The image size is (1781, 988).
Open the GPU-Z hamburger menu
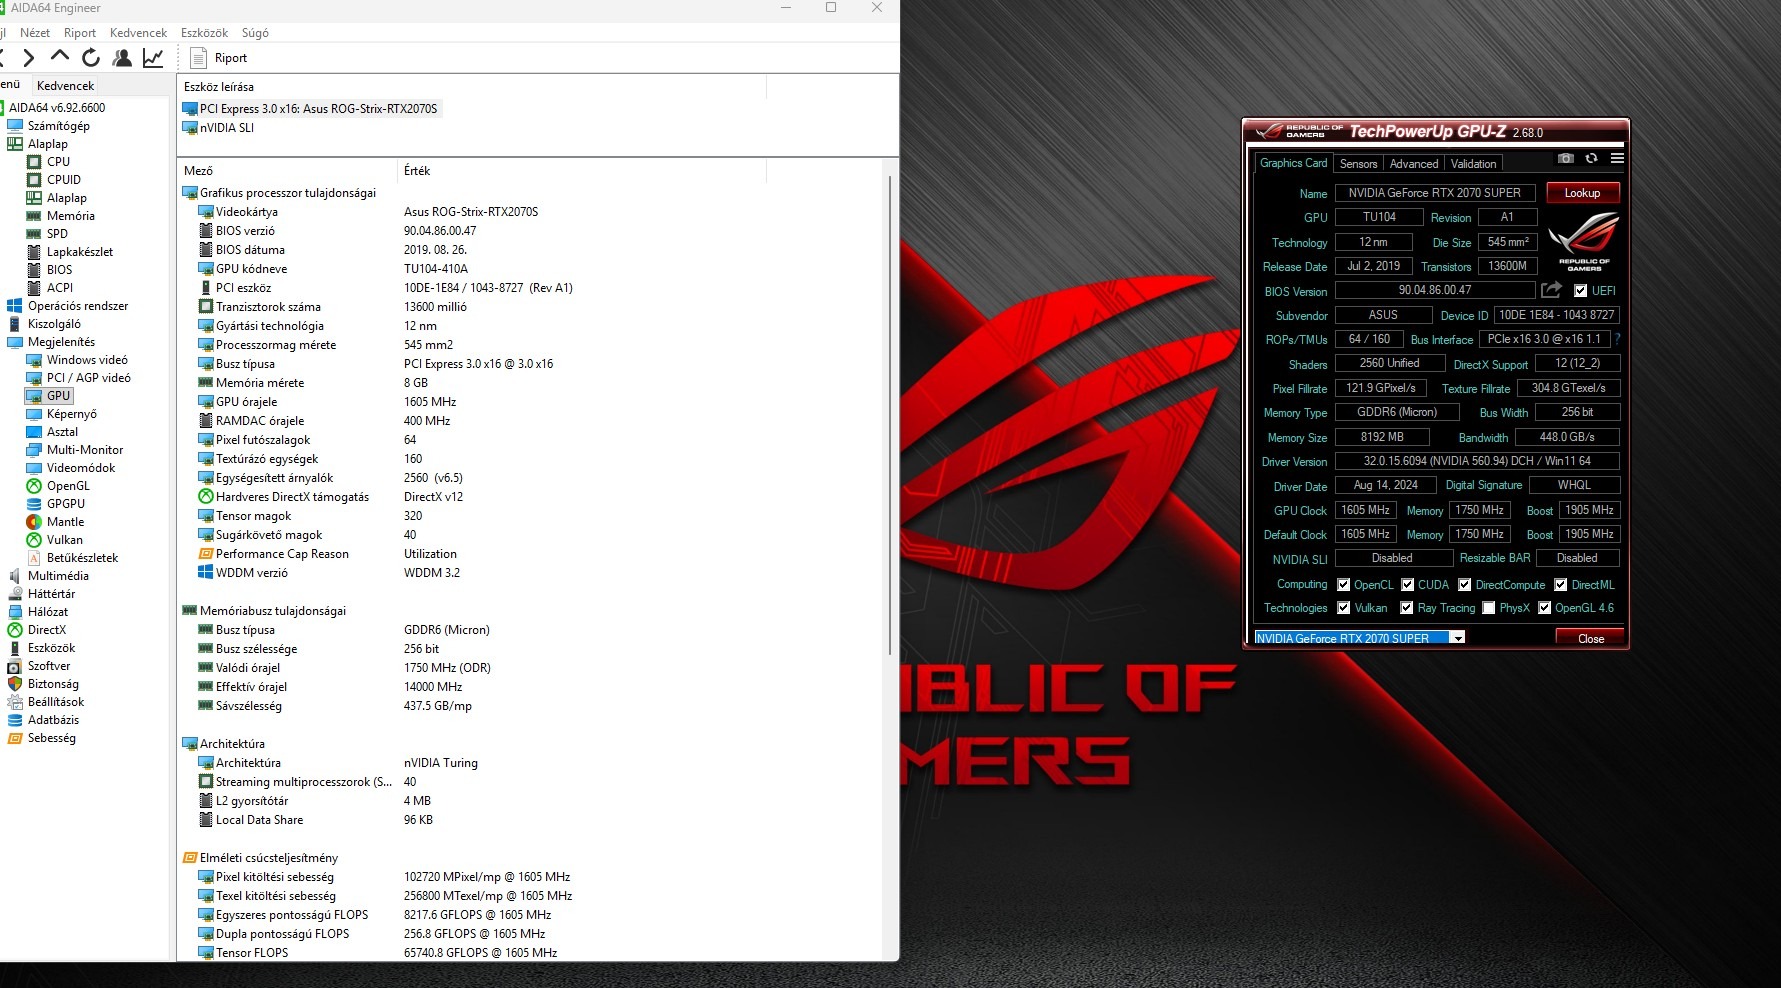tap(1617, 159)
